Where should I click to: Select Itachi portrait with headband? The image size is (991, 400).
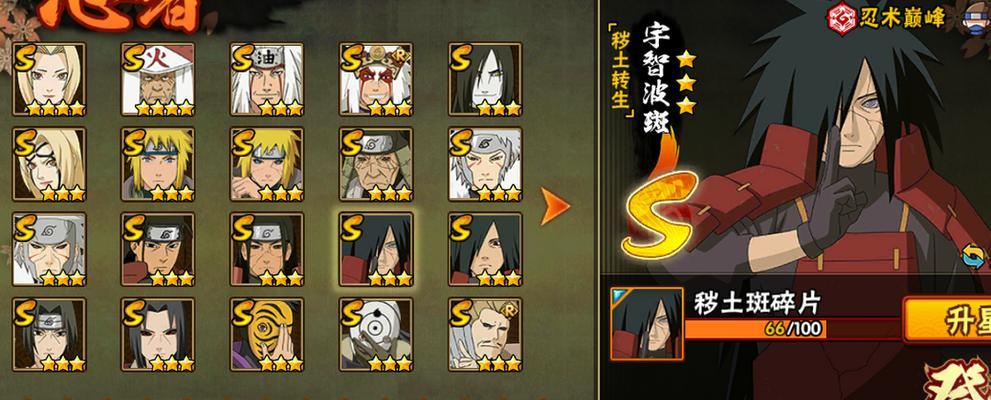tap(49, 334)
